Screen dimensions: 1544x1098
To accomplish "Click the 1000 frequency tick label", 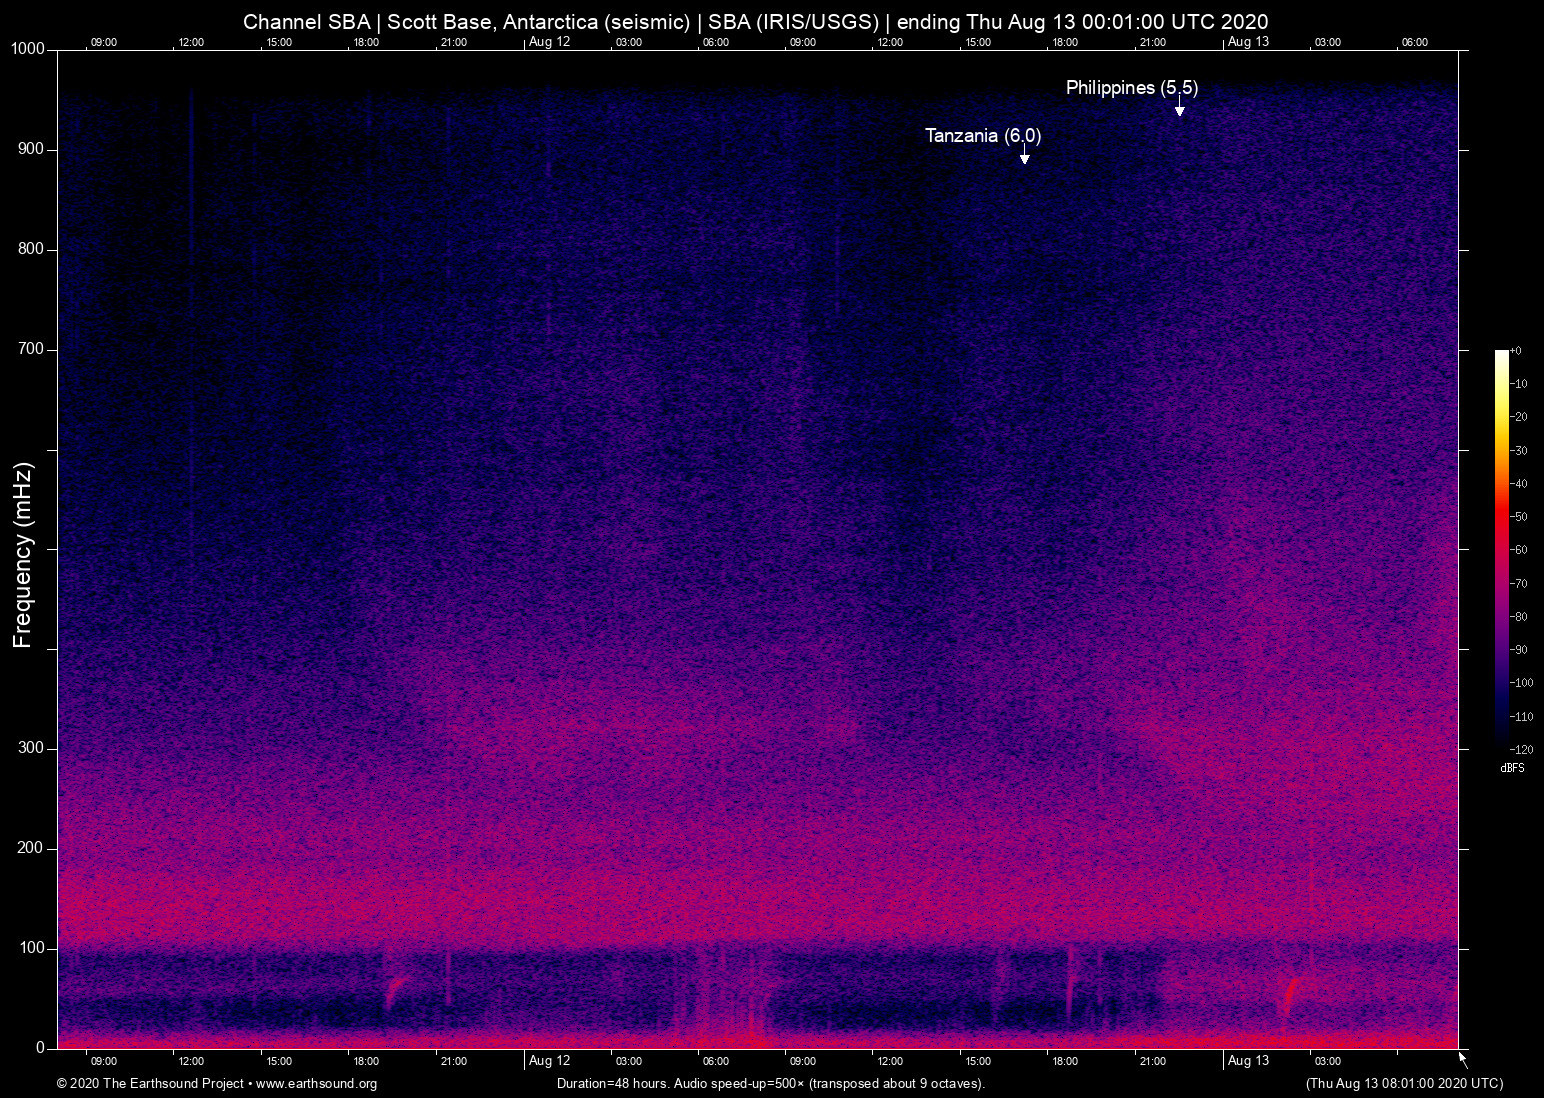I will click(28, 49).
